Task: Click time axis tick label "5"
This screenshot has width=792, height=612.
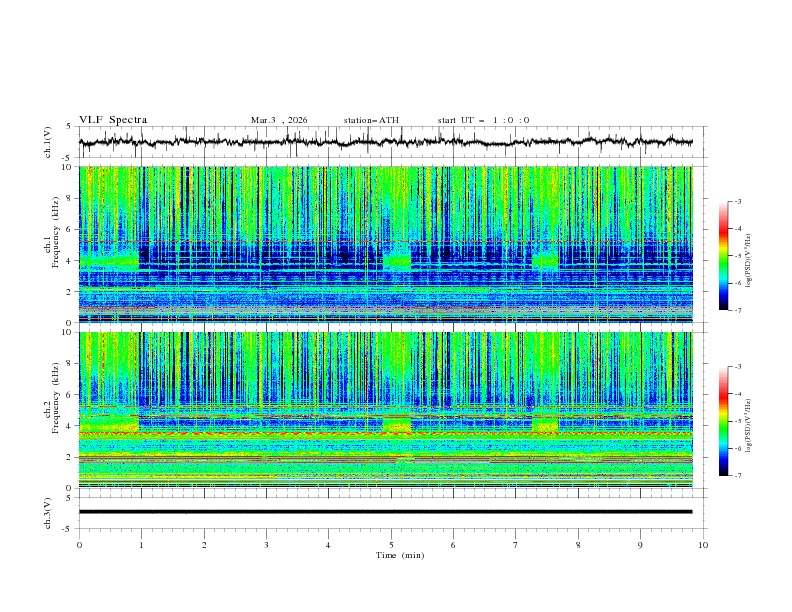Action: coord(391,545)
